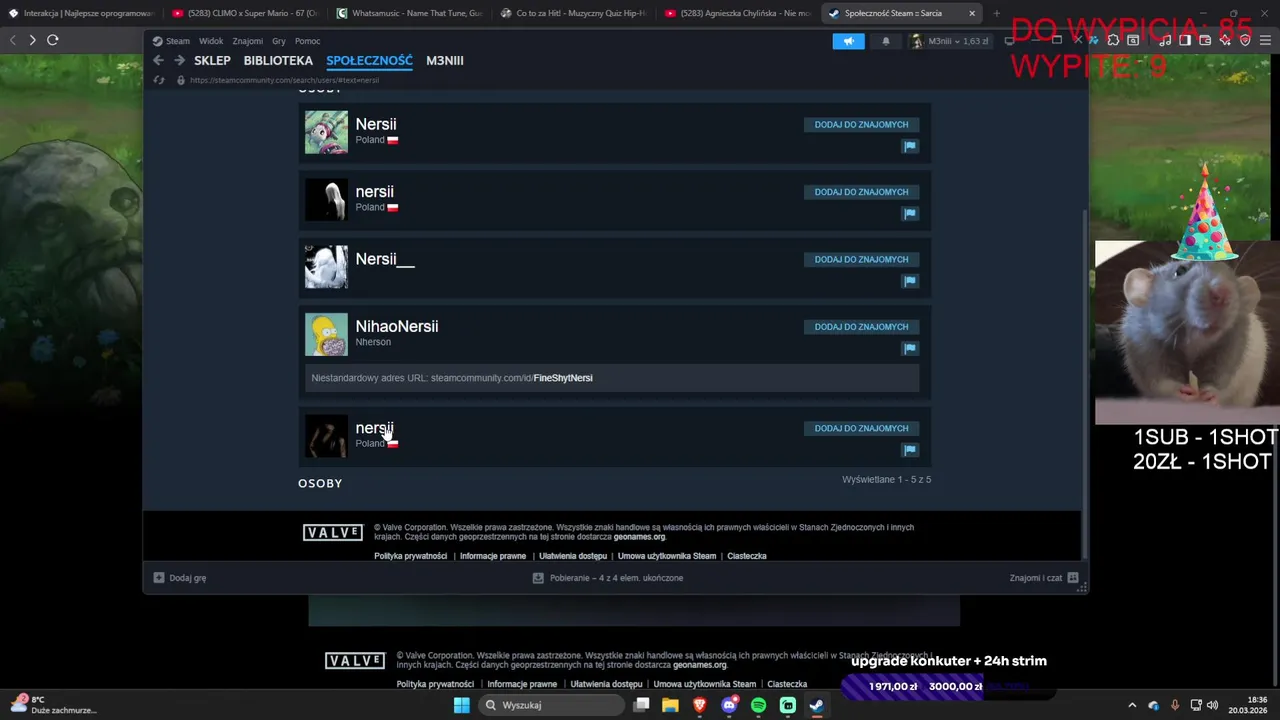Screen dimensions: 1280x720
Task: Switch to the SKLEP tab
Action: (x=212, y=61)
